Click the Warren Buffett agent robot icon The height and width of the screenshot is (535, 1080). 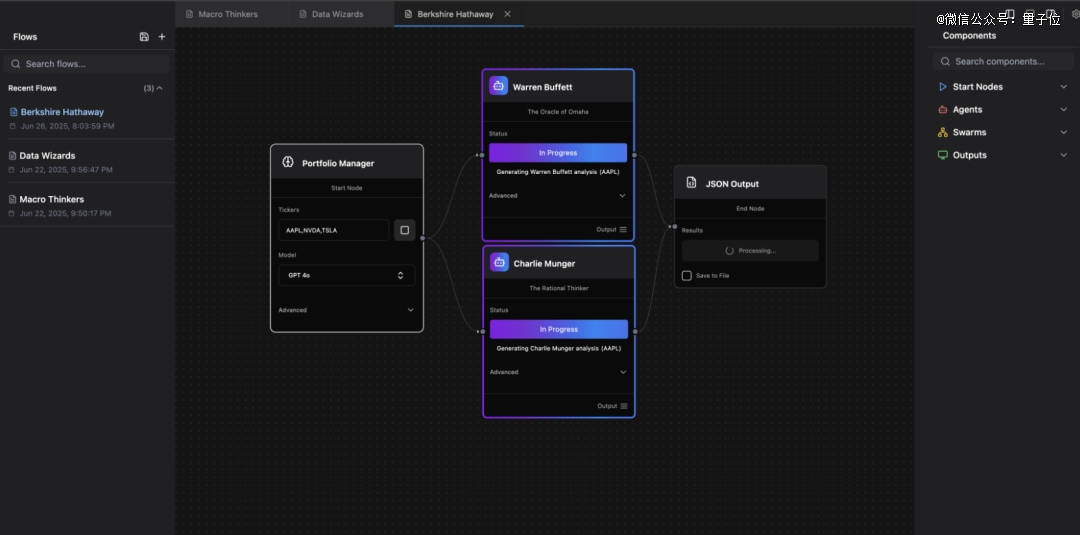(x=498, y=86)
